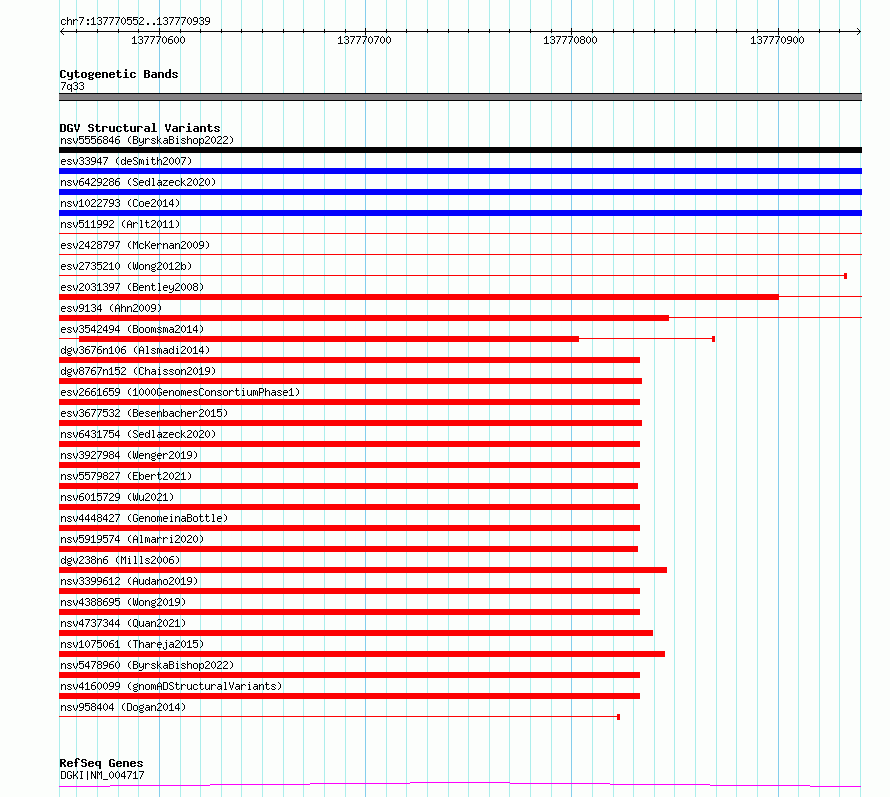Click ruler position 137770600
Viewport: 890px width, 797px height.
[x=158, y=40]
